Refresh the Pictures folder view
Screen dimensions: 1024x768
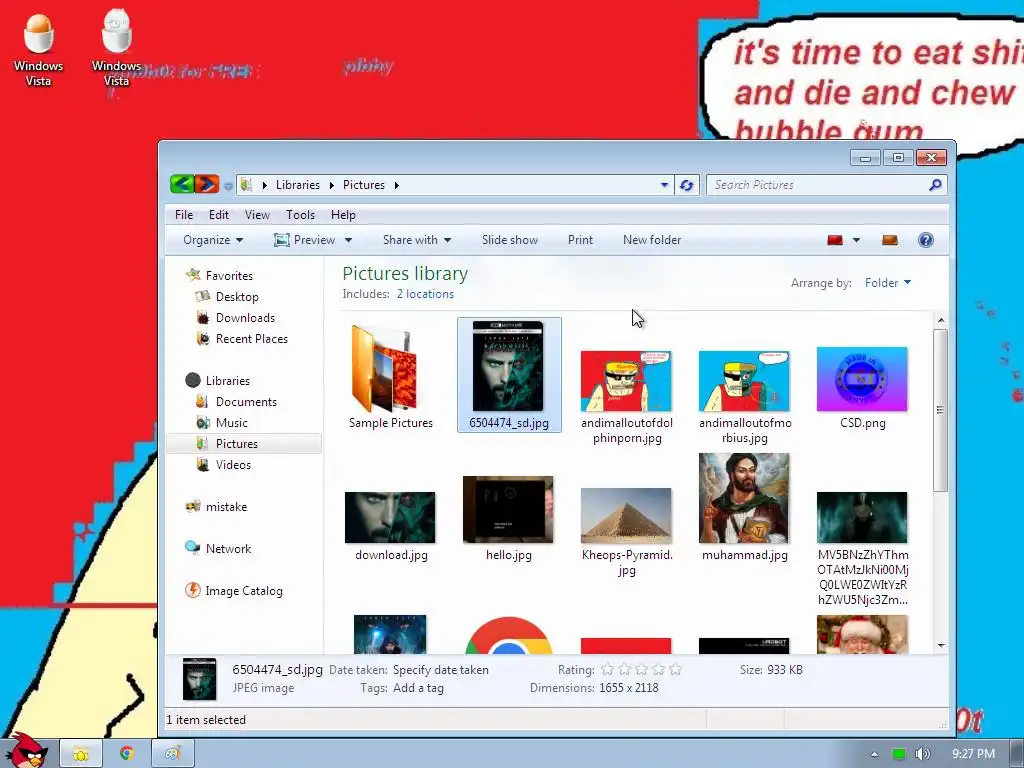click(x=686, y=185)
